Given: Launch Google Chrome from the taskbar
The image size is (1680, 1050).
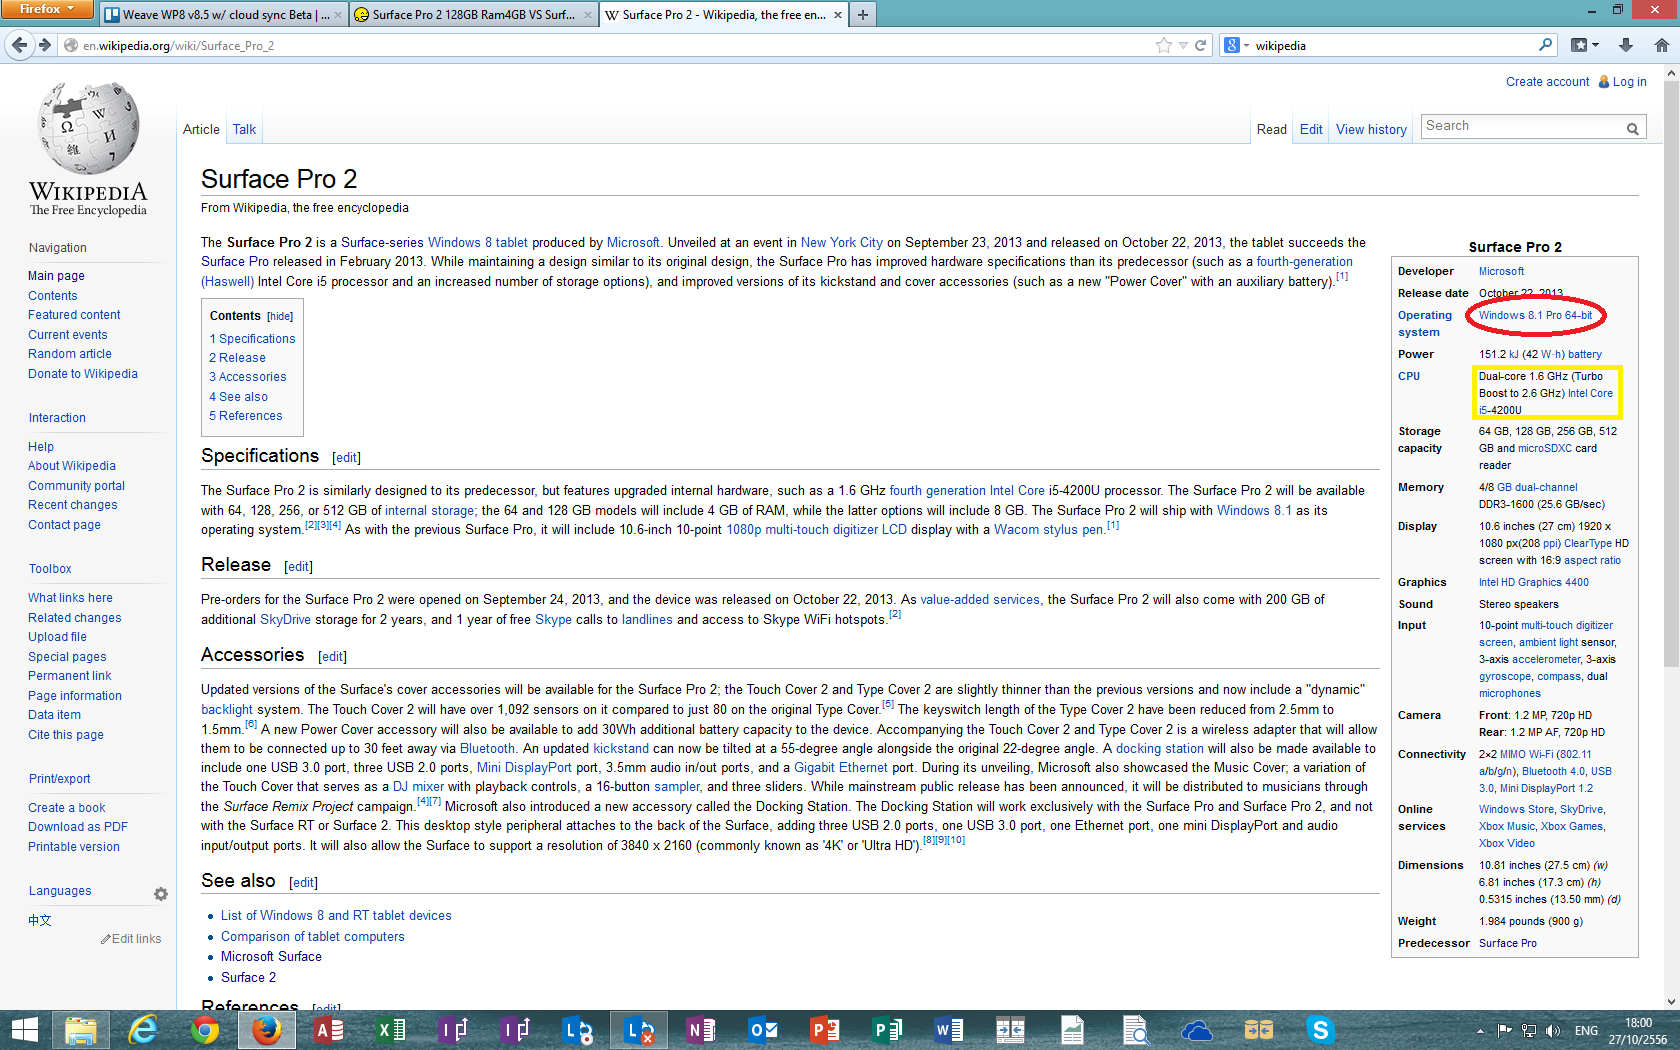Looking at the screenshot, I should point(205,1030).
